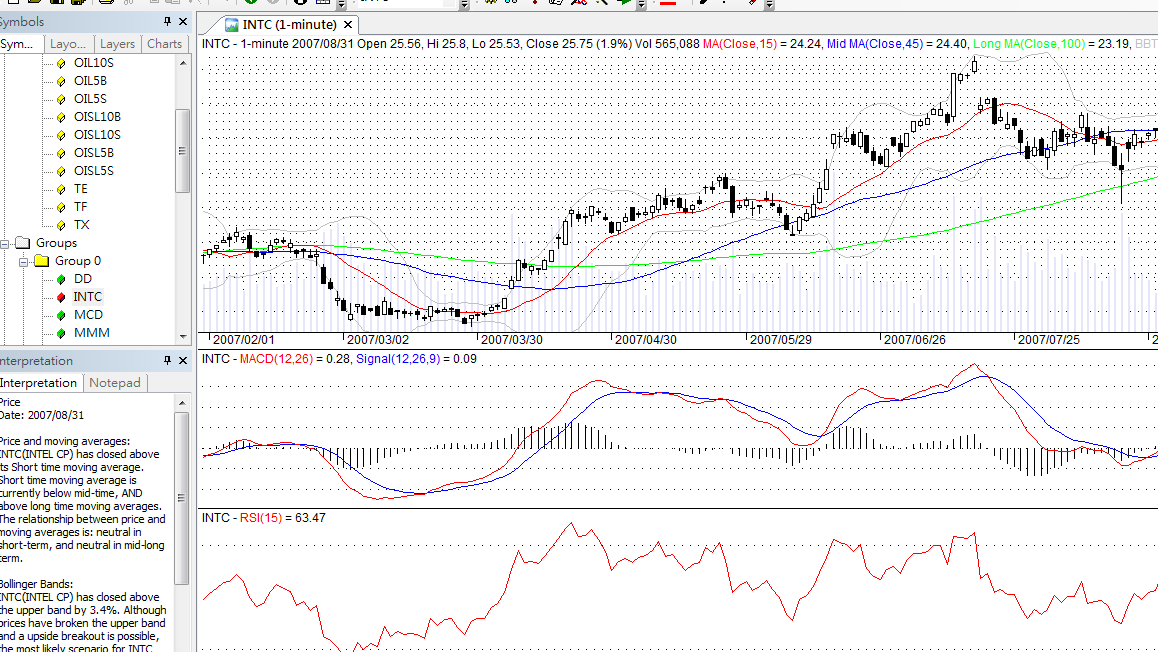This screenshot has width=1158, height=652.
Task: Click the 2007/03/30 date axis label
Action: click(512, 340)
